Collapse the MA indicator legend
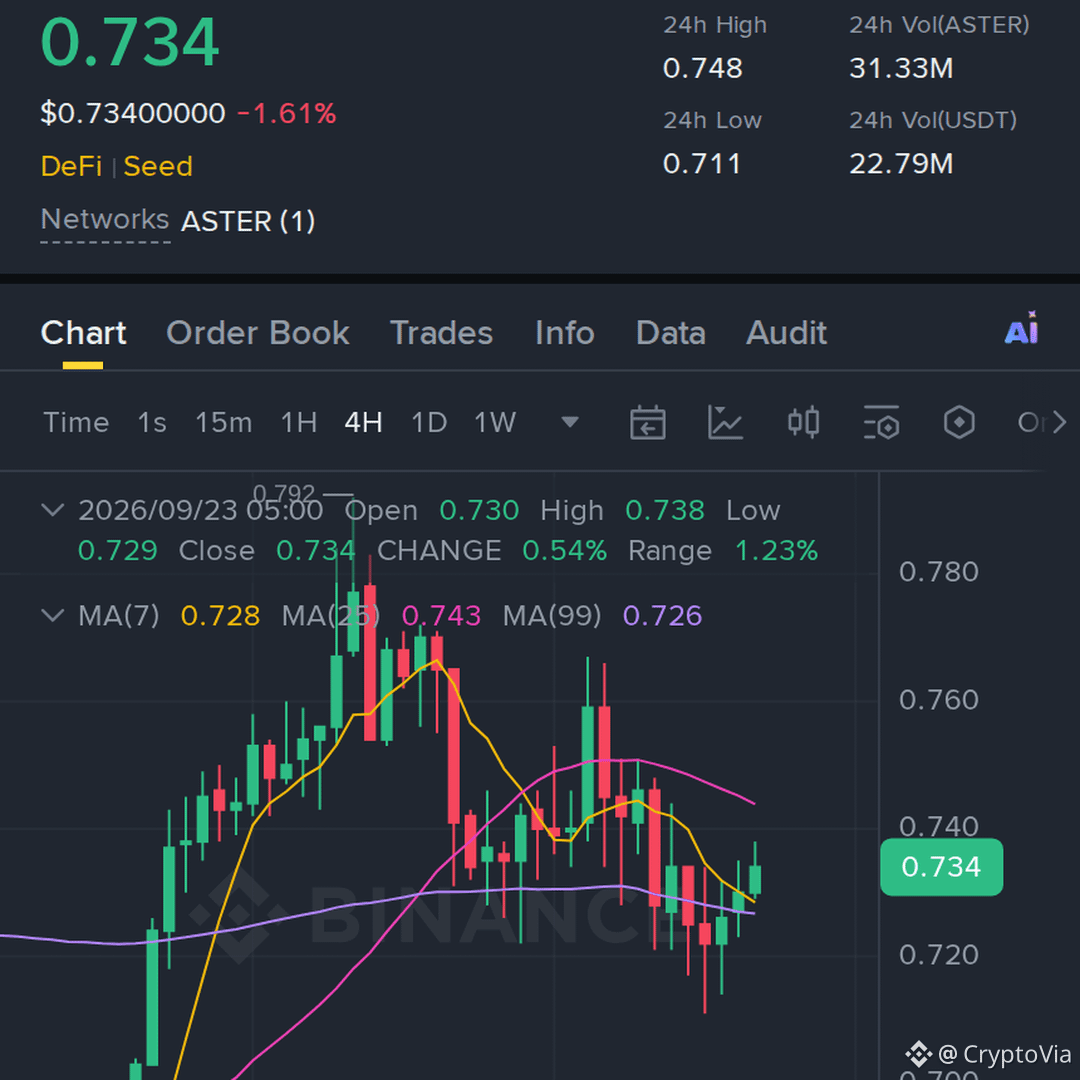This screenshot has width=1080, height=1080. (53, 615)
